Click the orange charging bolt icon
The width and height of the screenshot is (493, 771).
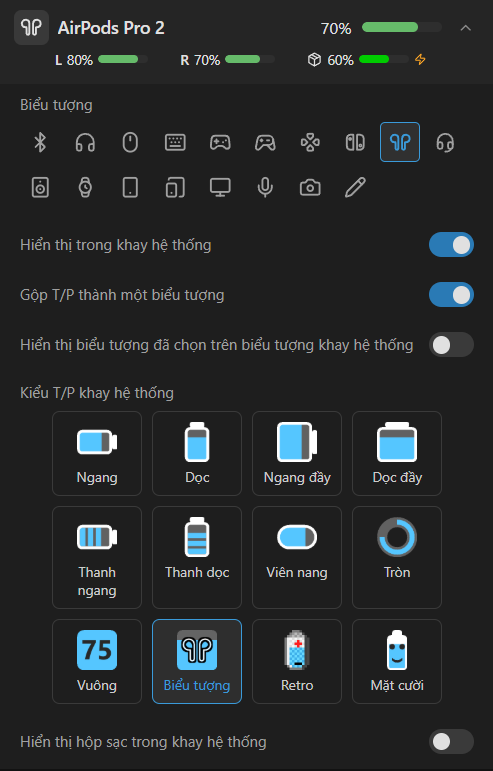click(420, 59)
